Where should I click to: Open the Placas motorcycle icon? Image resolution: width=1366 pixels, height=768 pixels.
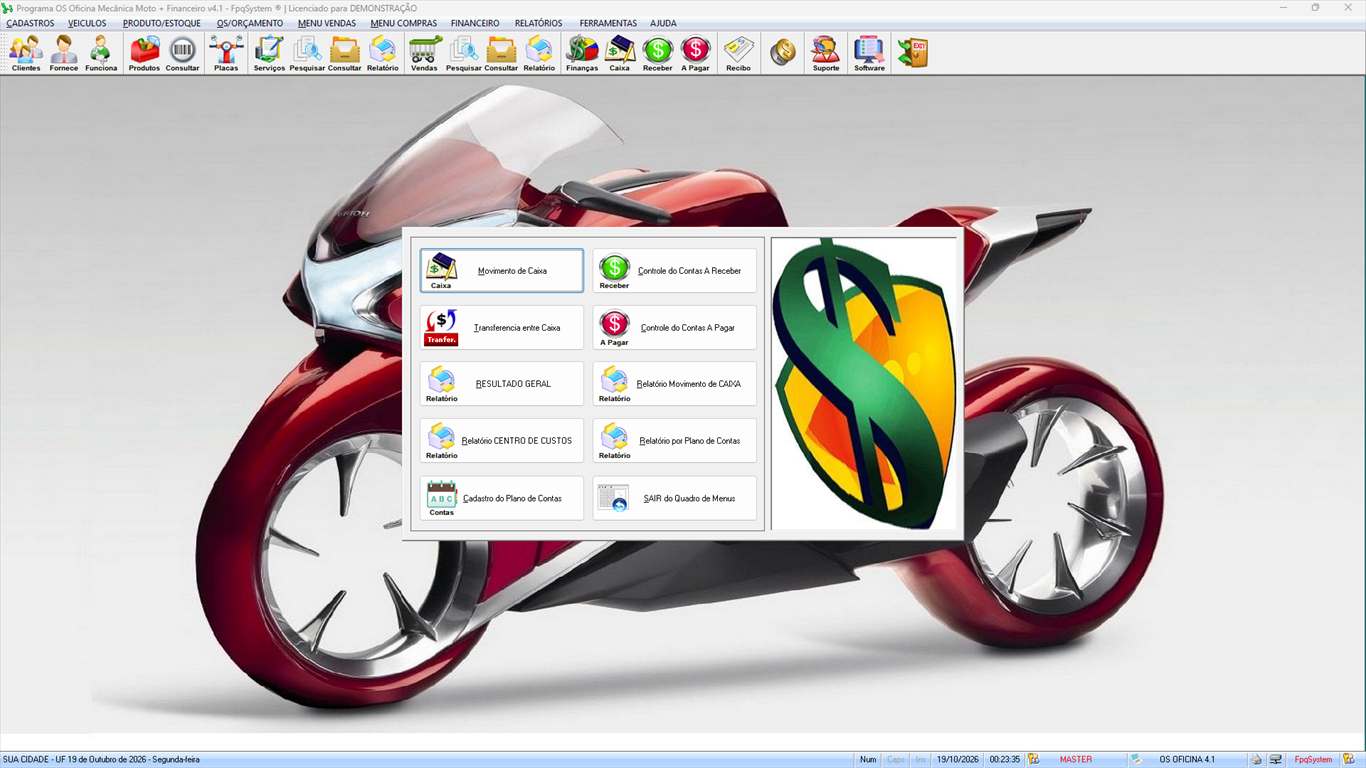click(226, 53)
